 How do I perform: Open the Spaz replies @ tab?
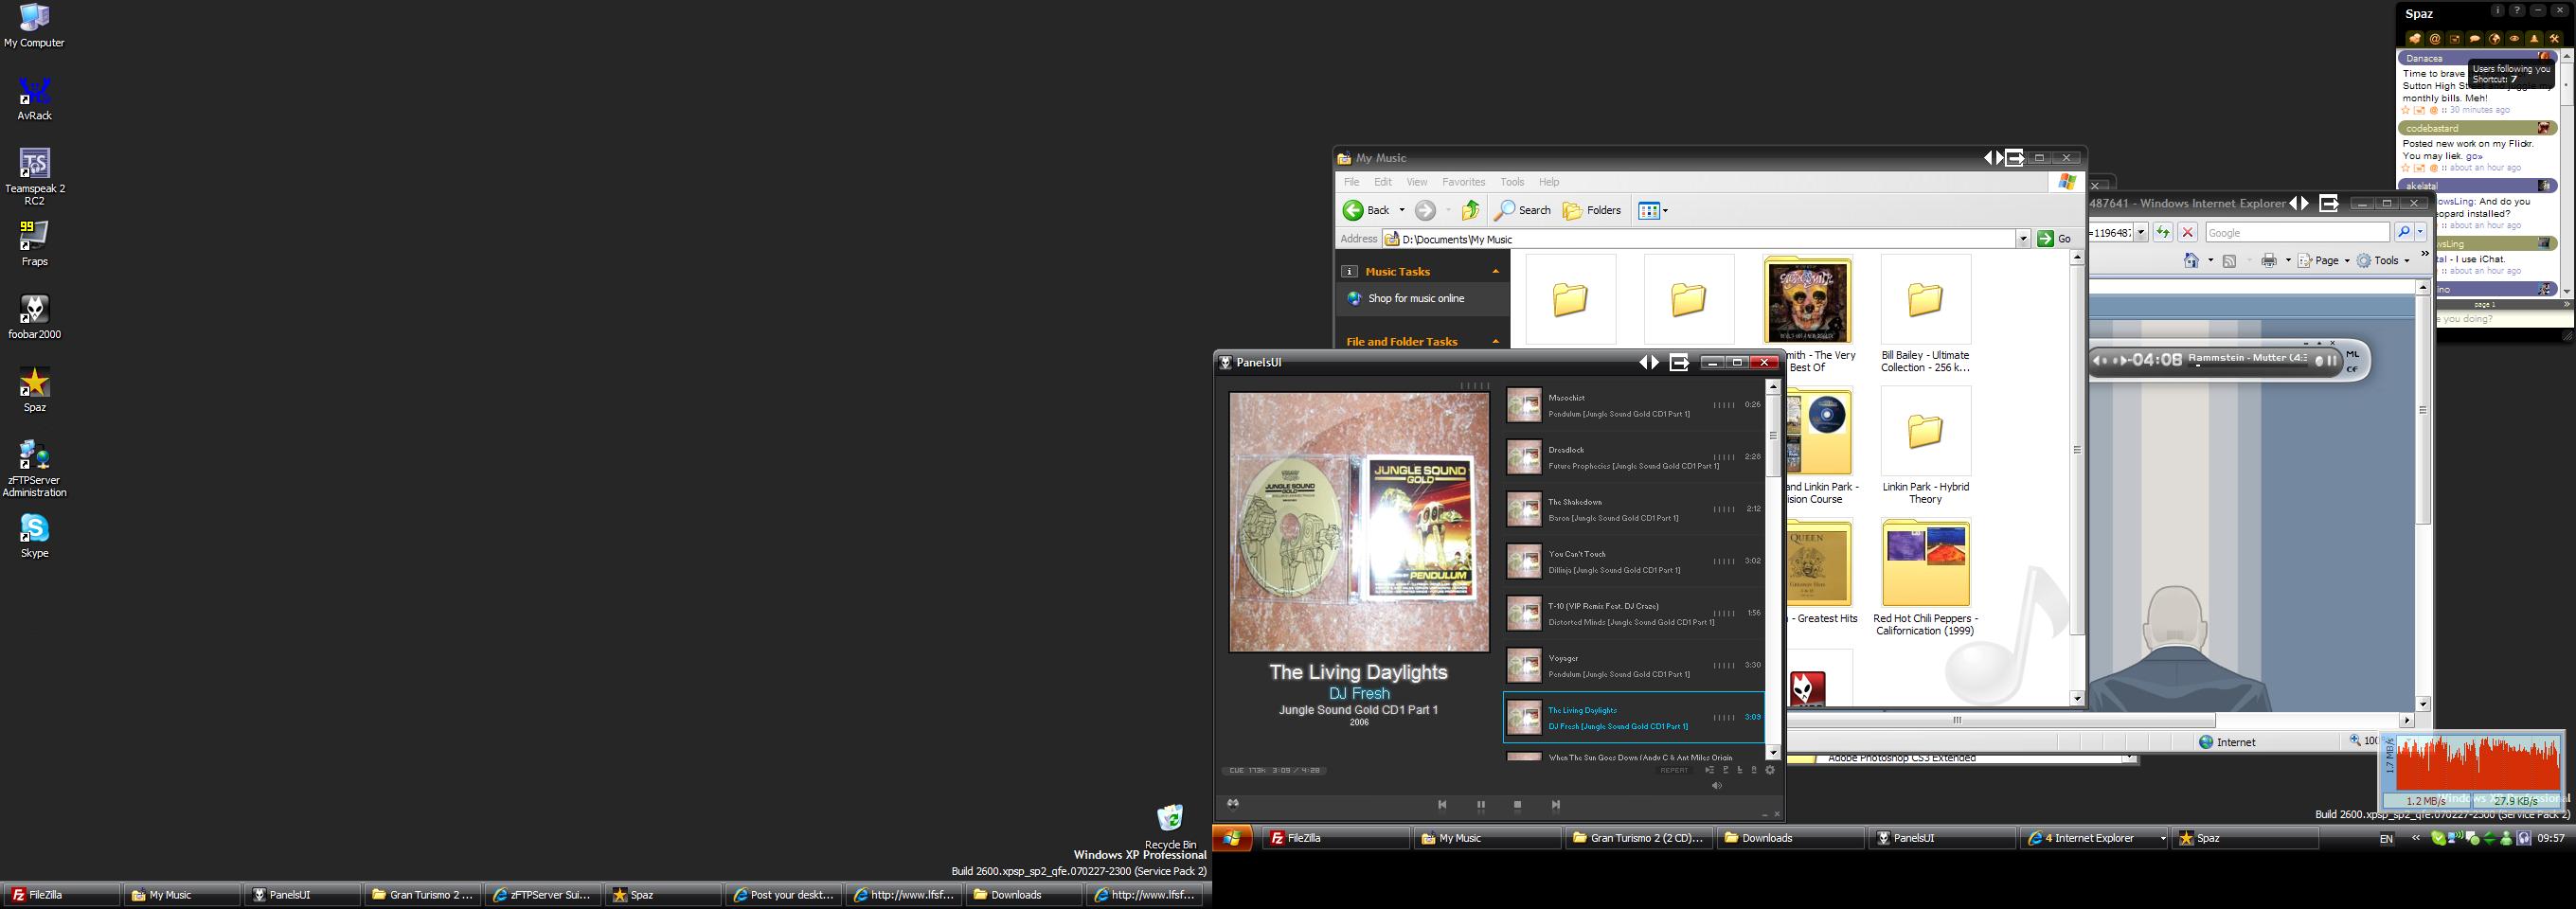(x=2435, y=39)
